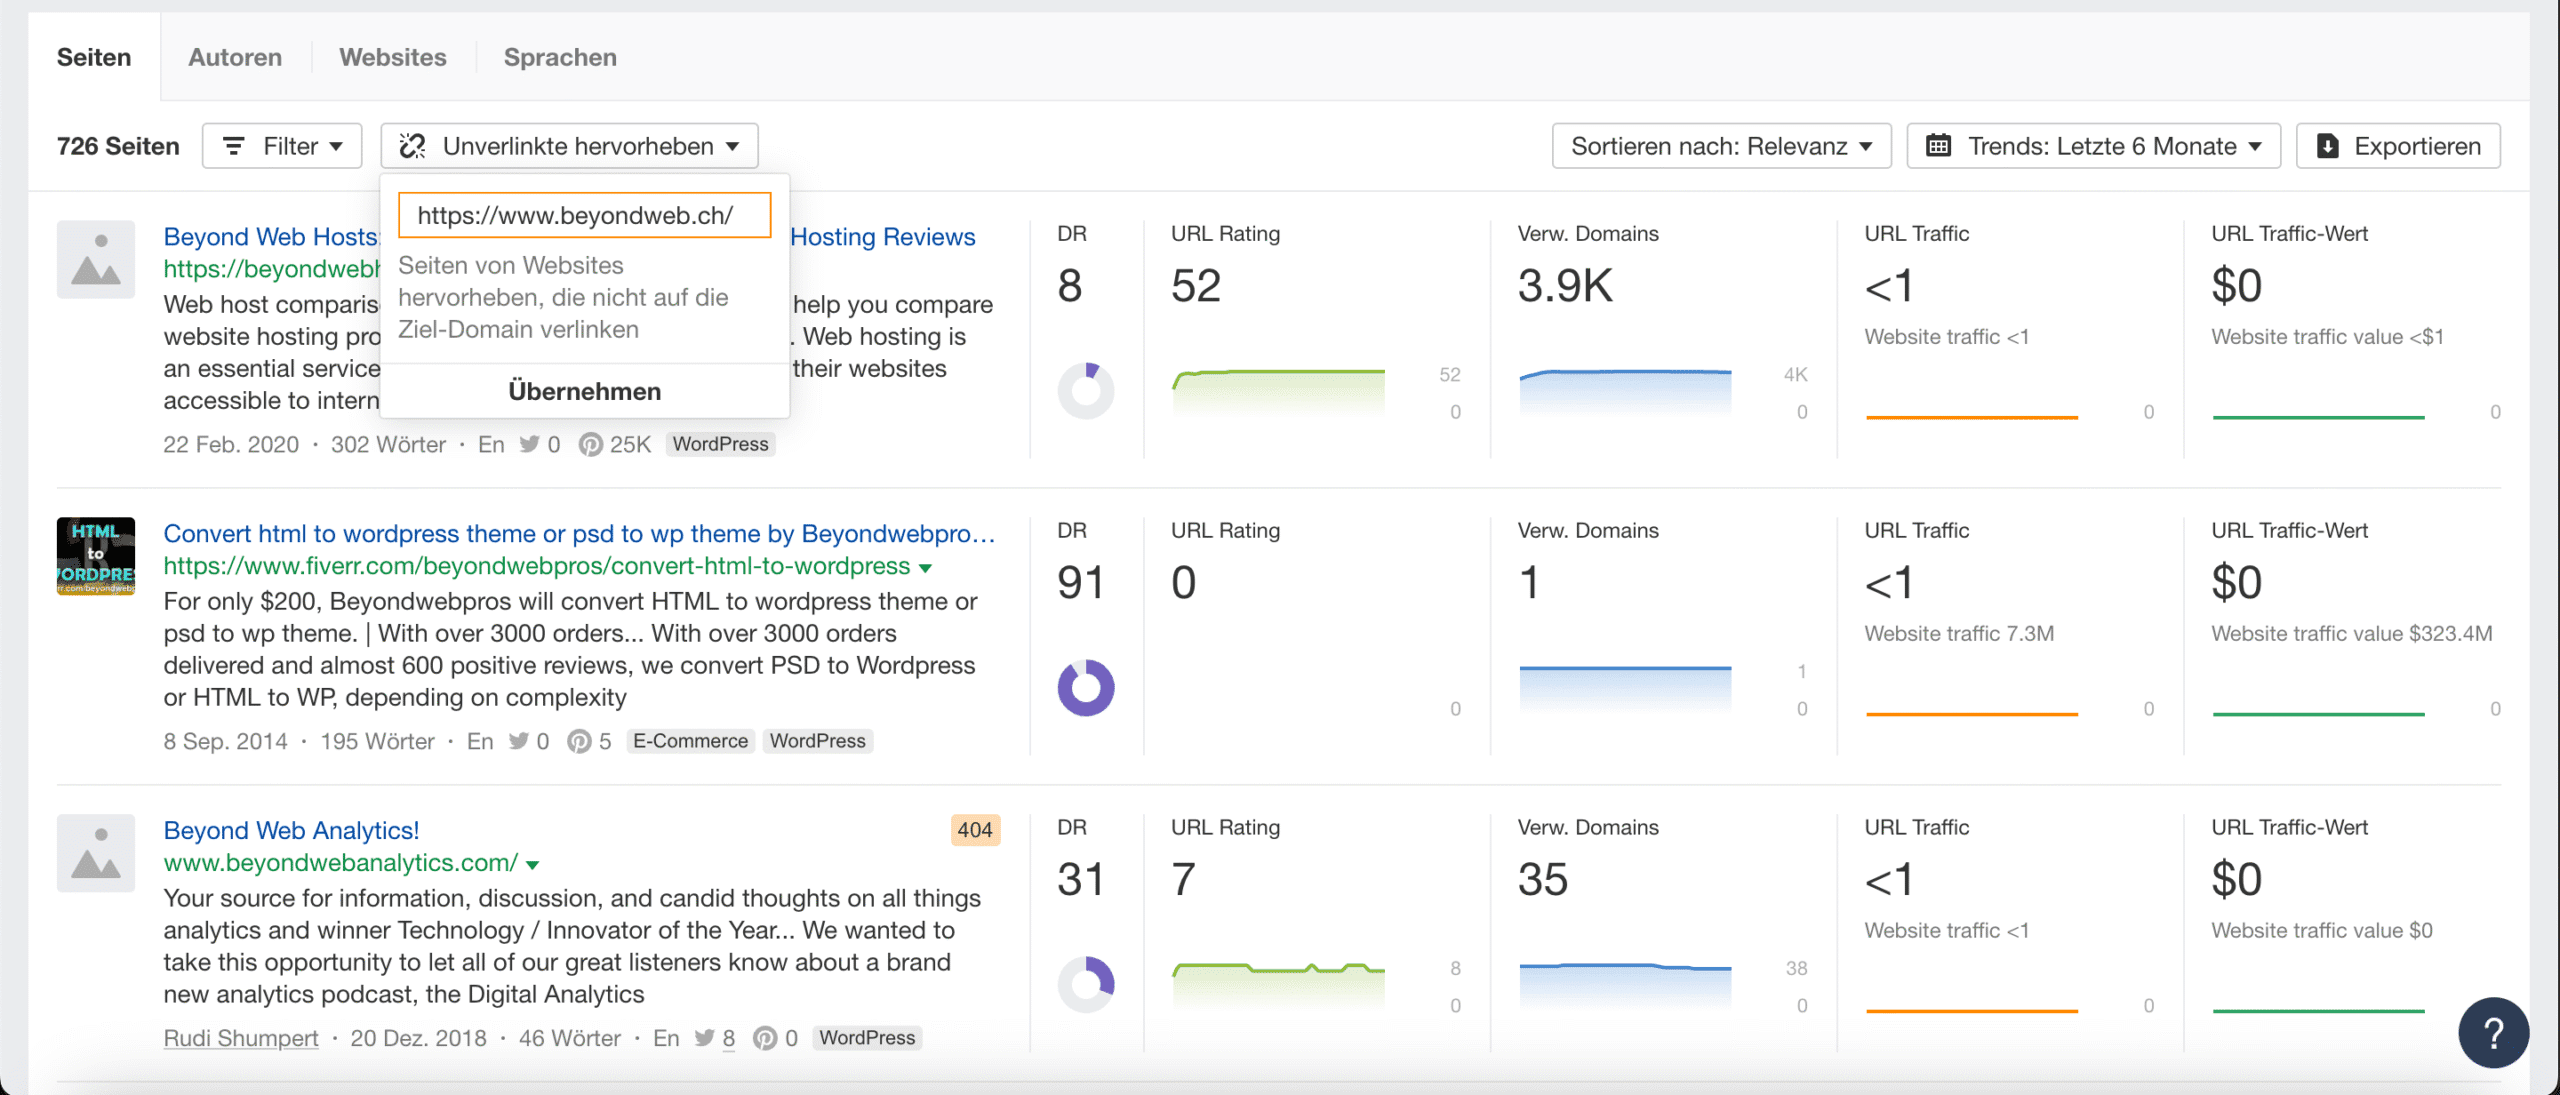Click Website traffic value $323.4M text
This screenshot has height=1095, width=2560.
click(2351, 634)
